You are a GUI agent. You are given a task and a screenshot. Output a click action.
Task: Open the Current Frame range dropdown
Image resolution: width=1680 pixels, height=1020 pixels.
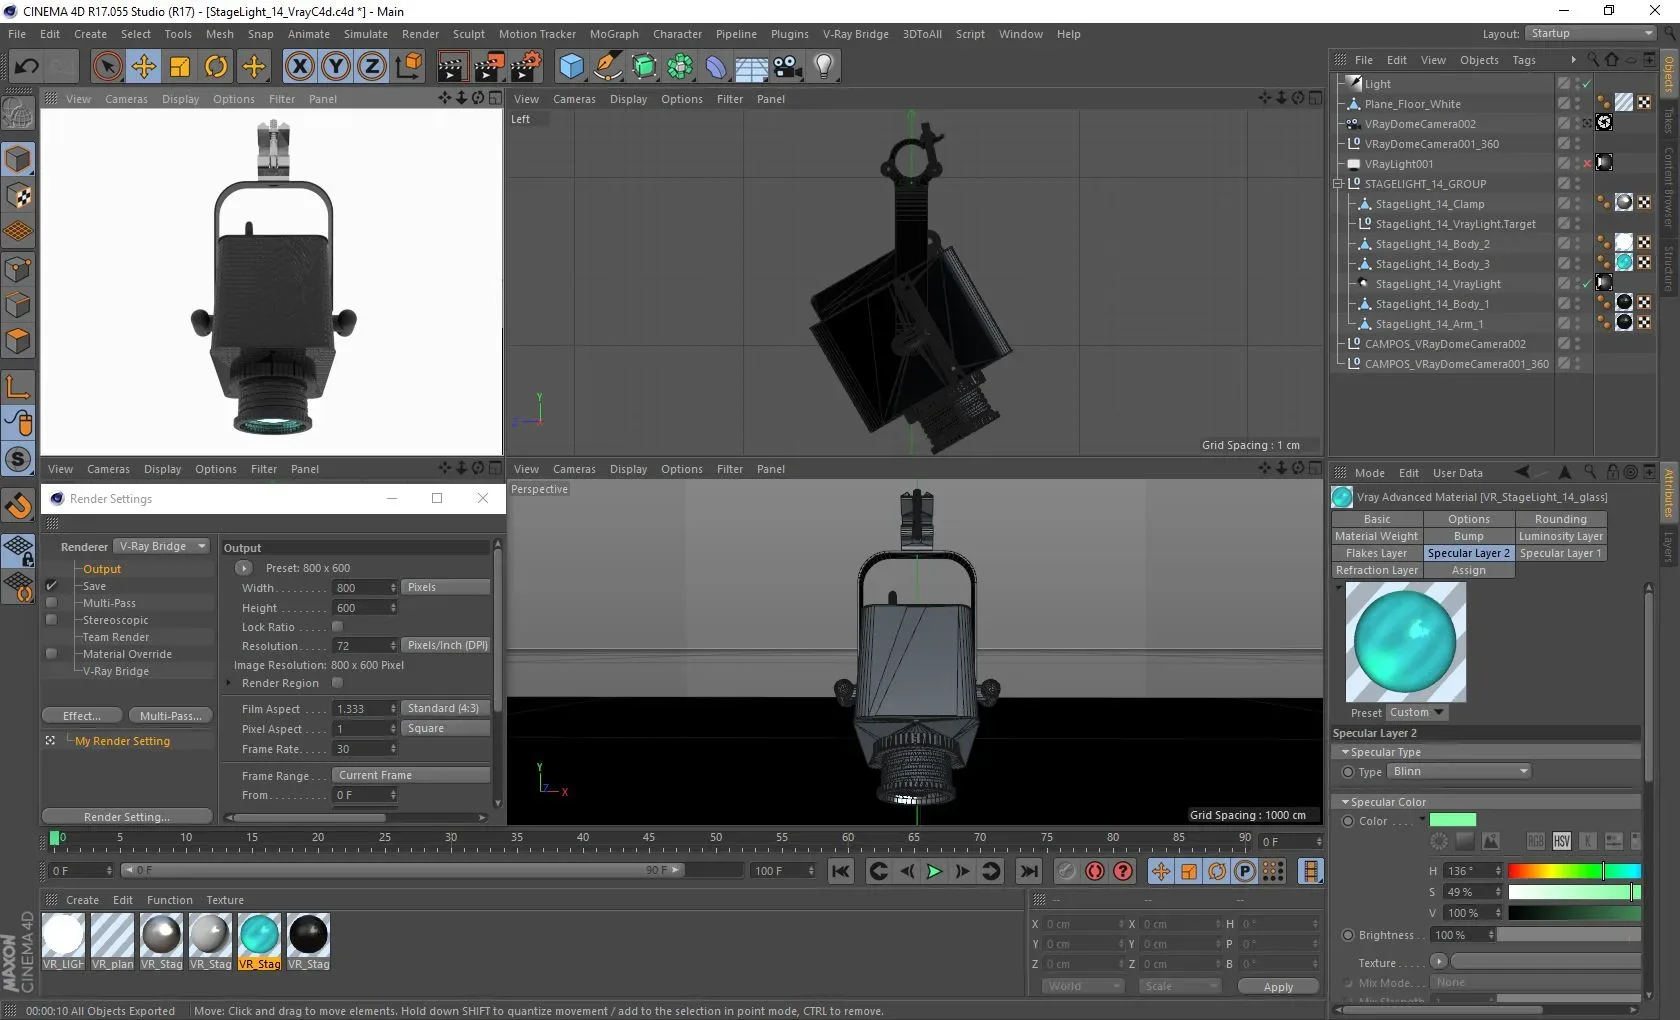[x=411, y=775]
